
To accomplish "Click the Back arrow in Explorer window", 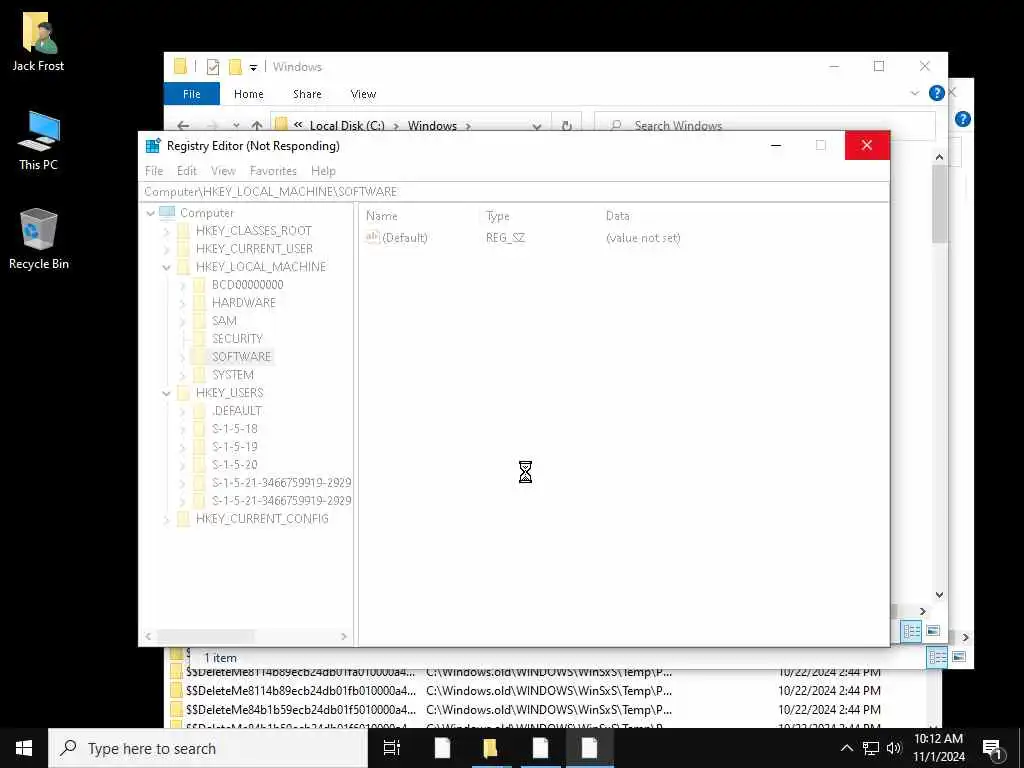I will pos(183,125).
